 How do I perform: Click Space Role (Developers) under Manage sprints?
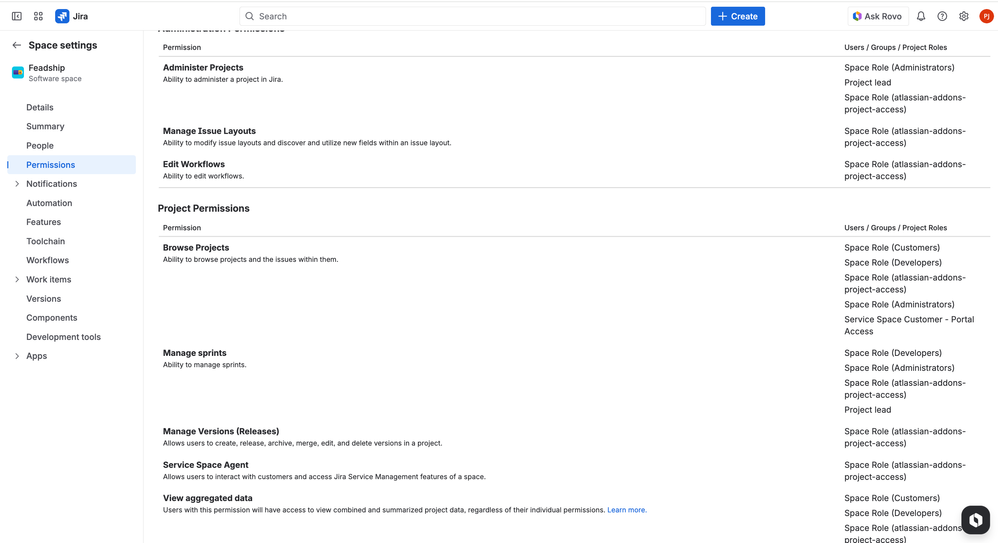893,353
